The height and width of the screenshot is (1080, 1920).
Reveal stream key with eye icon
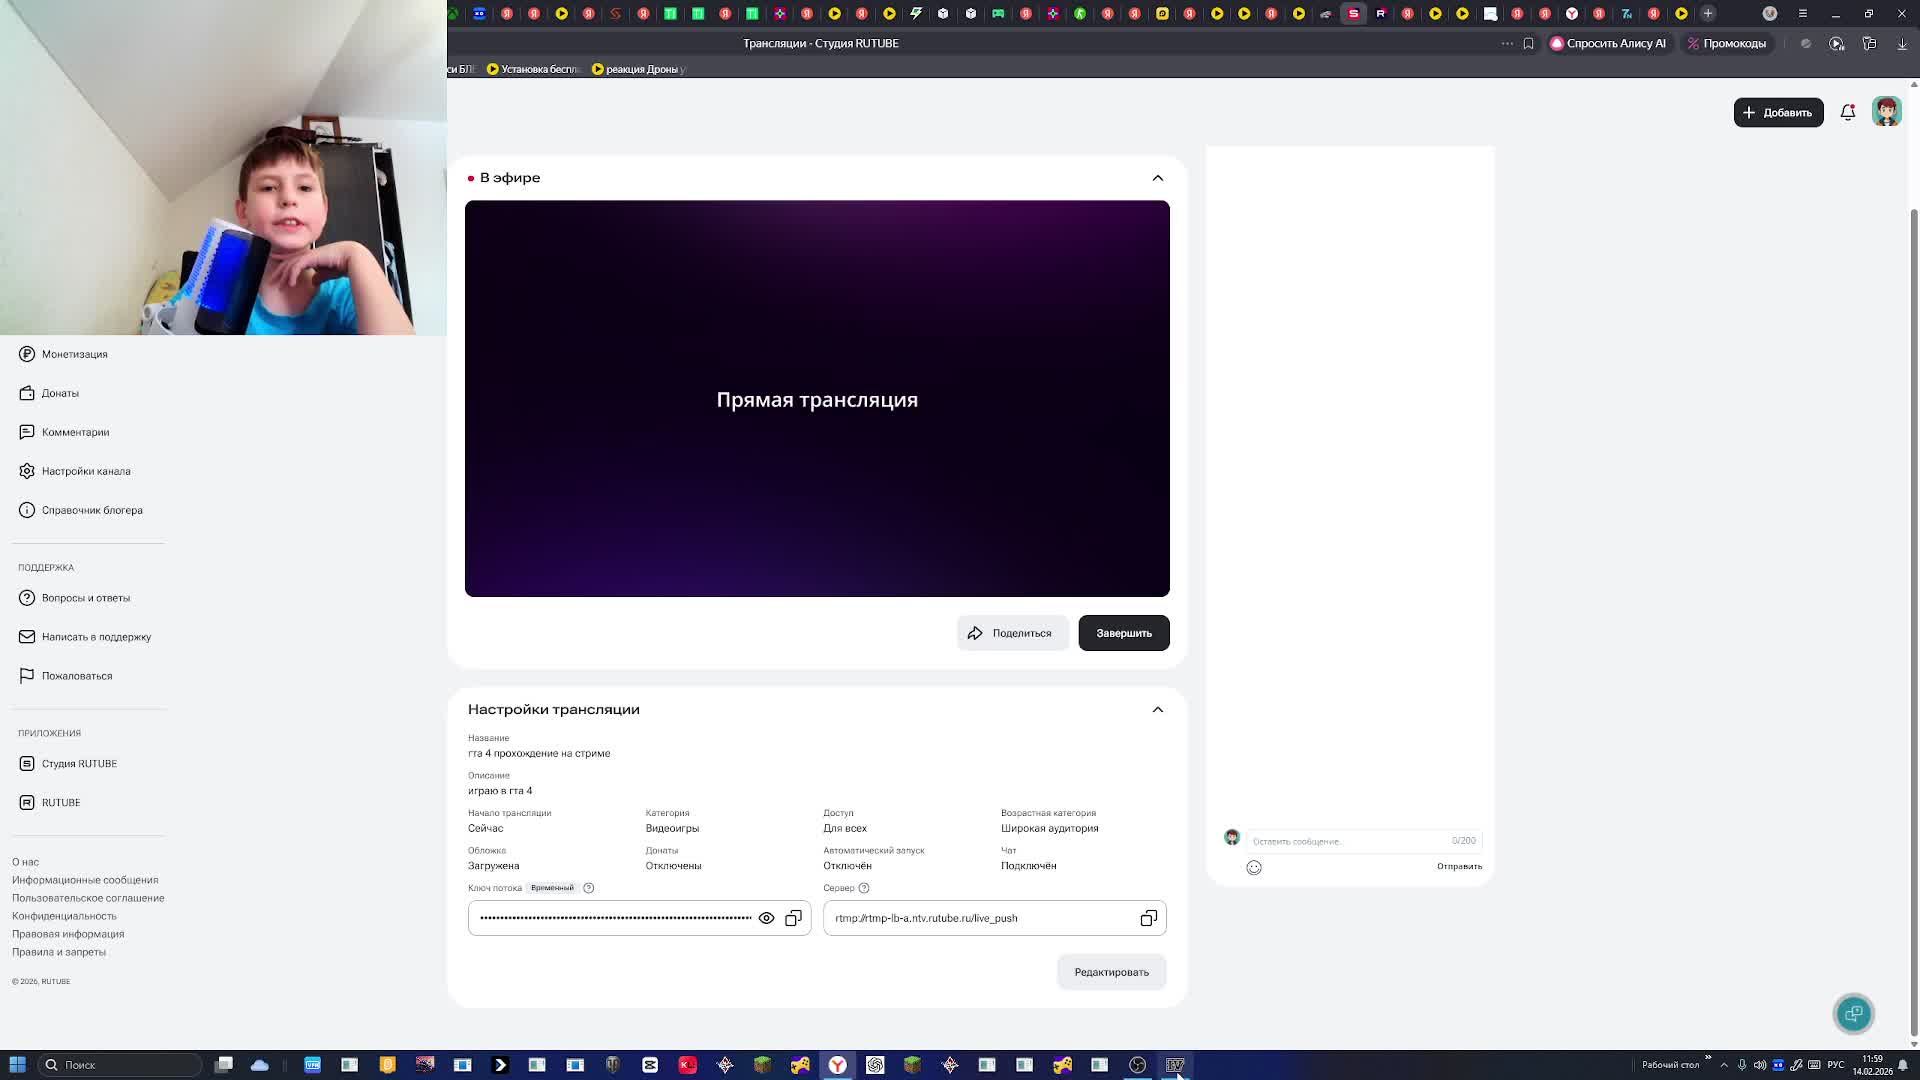766,918
